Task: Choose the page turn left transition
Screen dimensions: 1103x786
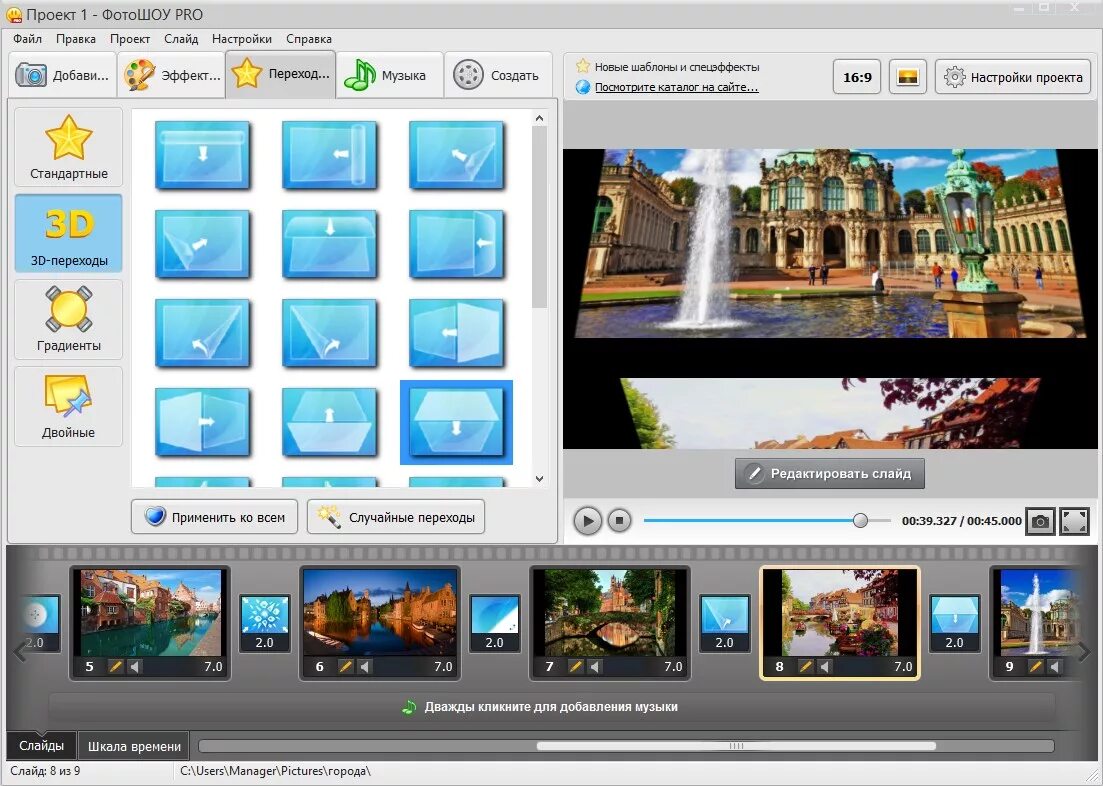Action: pyautogui.click(x=457, y=244)
